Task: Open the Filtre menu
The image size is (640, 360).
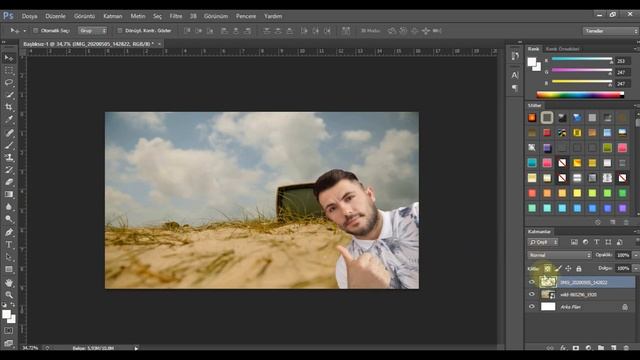Action: click(x=176, y=16)
